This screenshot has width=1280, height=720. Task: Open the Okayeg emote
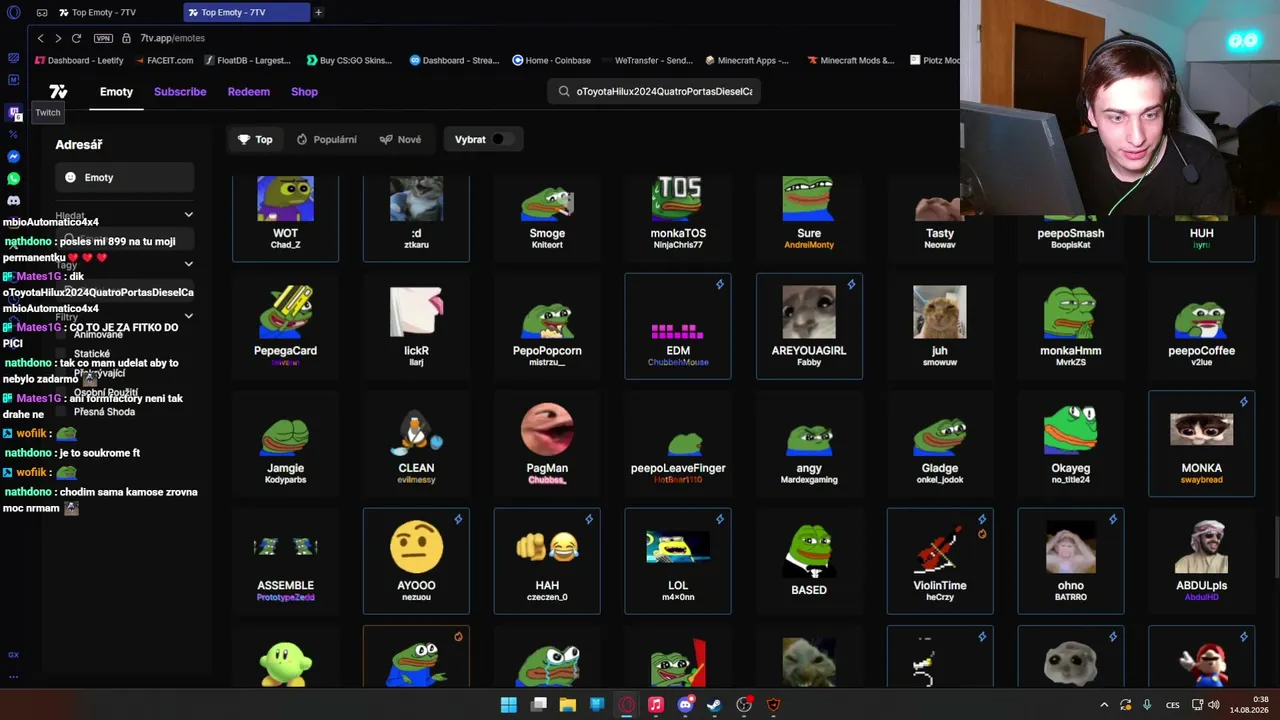click(1070, 443)
